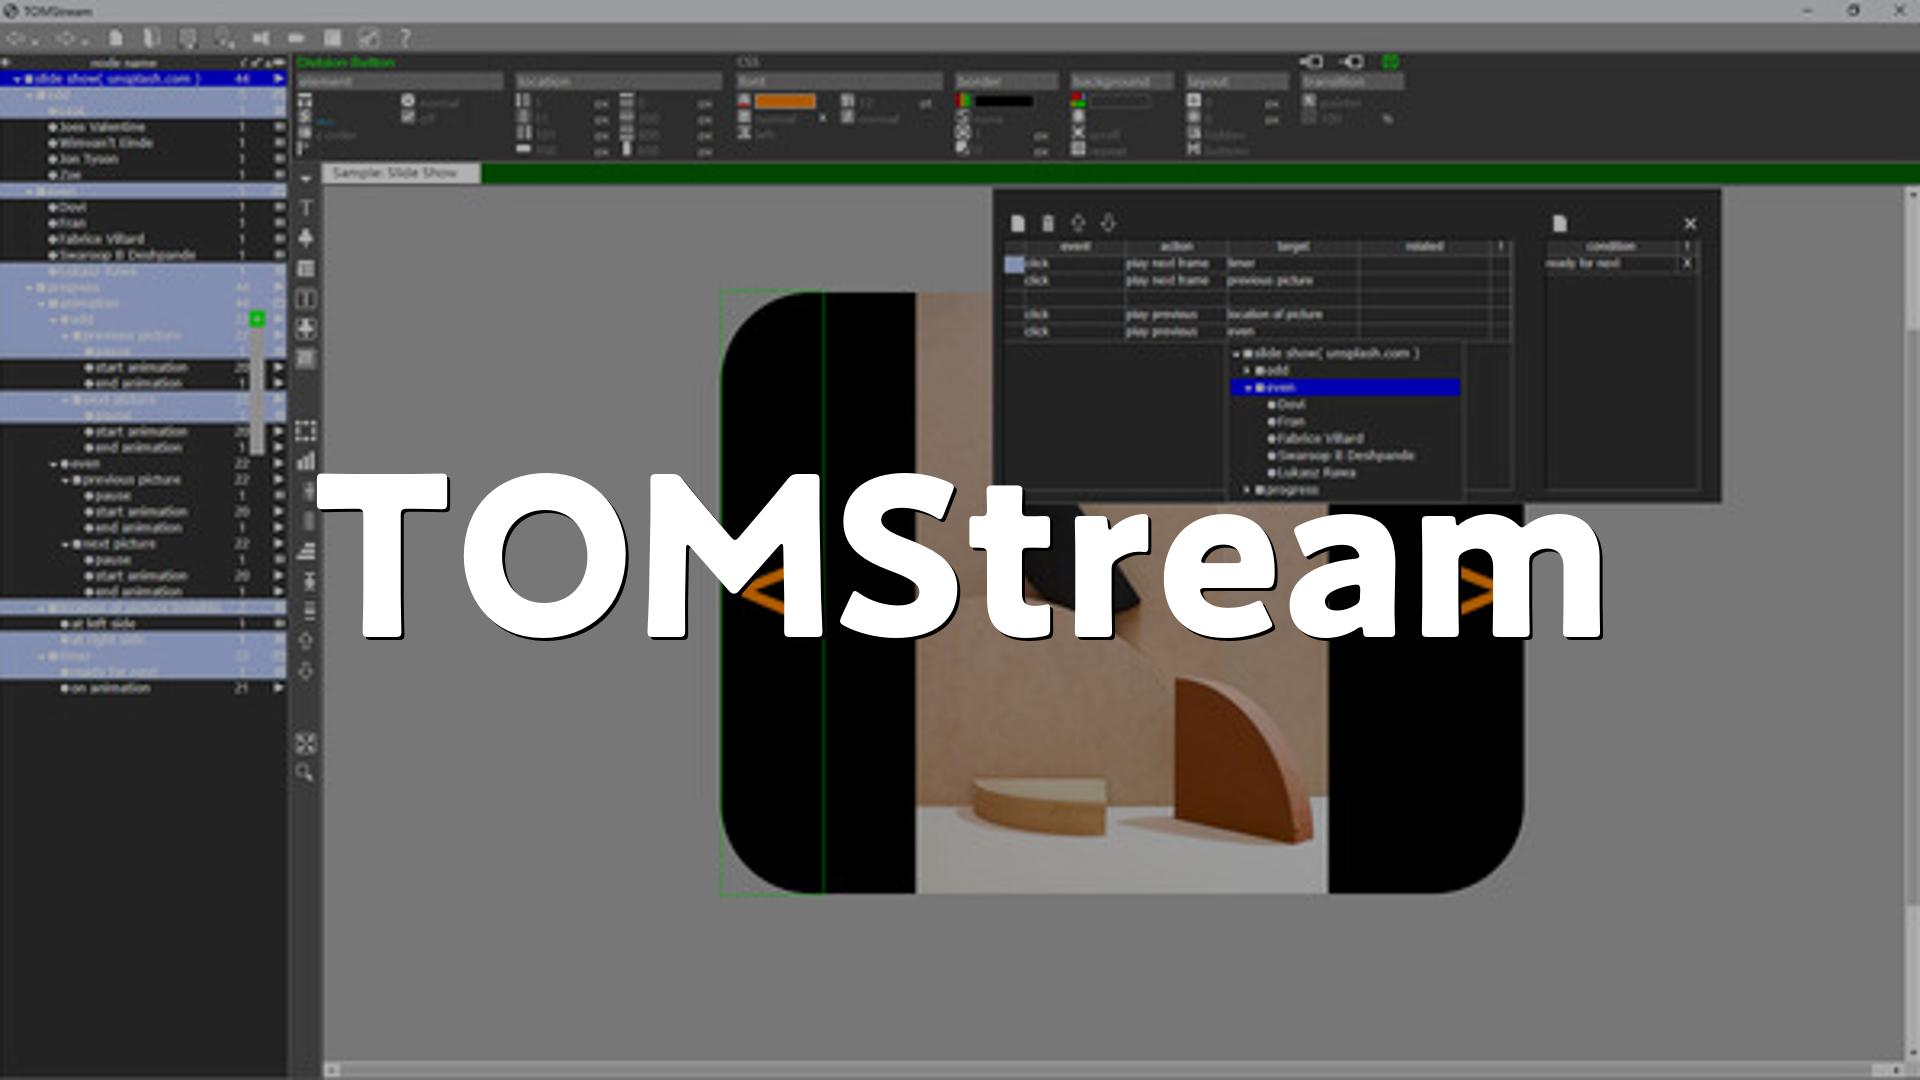Collapse the highlighted 'even' node in the dialog tree

click(1248, 387)
